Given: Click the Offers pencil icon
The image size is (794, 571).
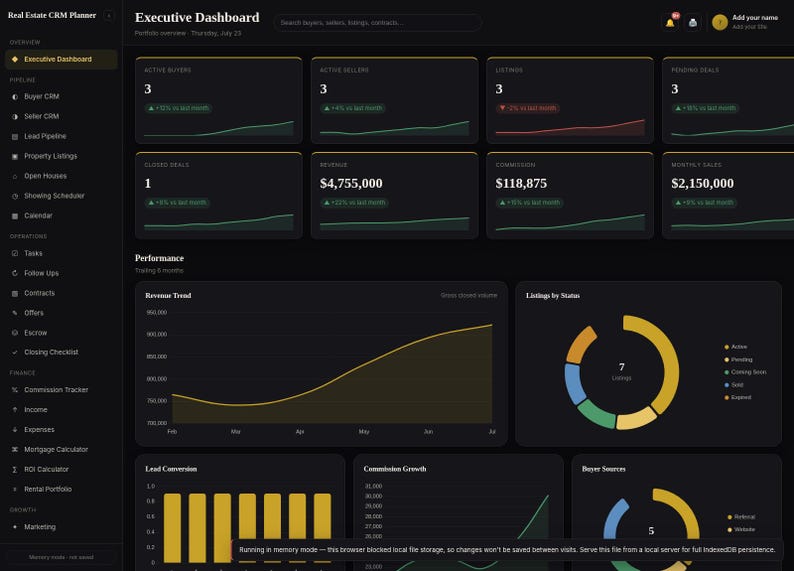Looking at the screenshot, I should point(15,313).
